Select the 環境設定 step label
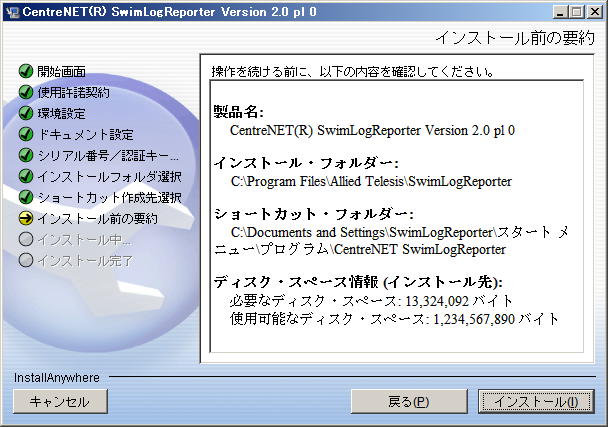This screenshot has height=427, width=608. pyautogui.click(x=62, y=113)
